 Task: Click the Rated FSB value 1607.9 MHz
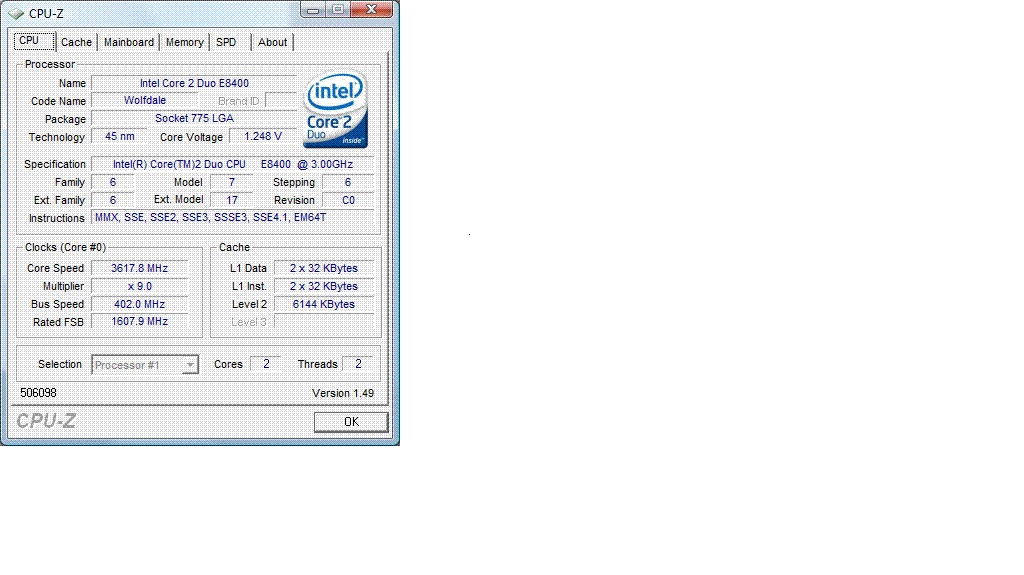tap(140, 322)
